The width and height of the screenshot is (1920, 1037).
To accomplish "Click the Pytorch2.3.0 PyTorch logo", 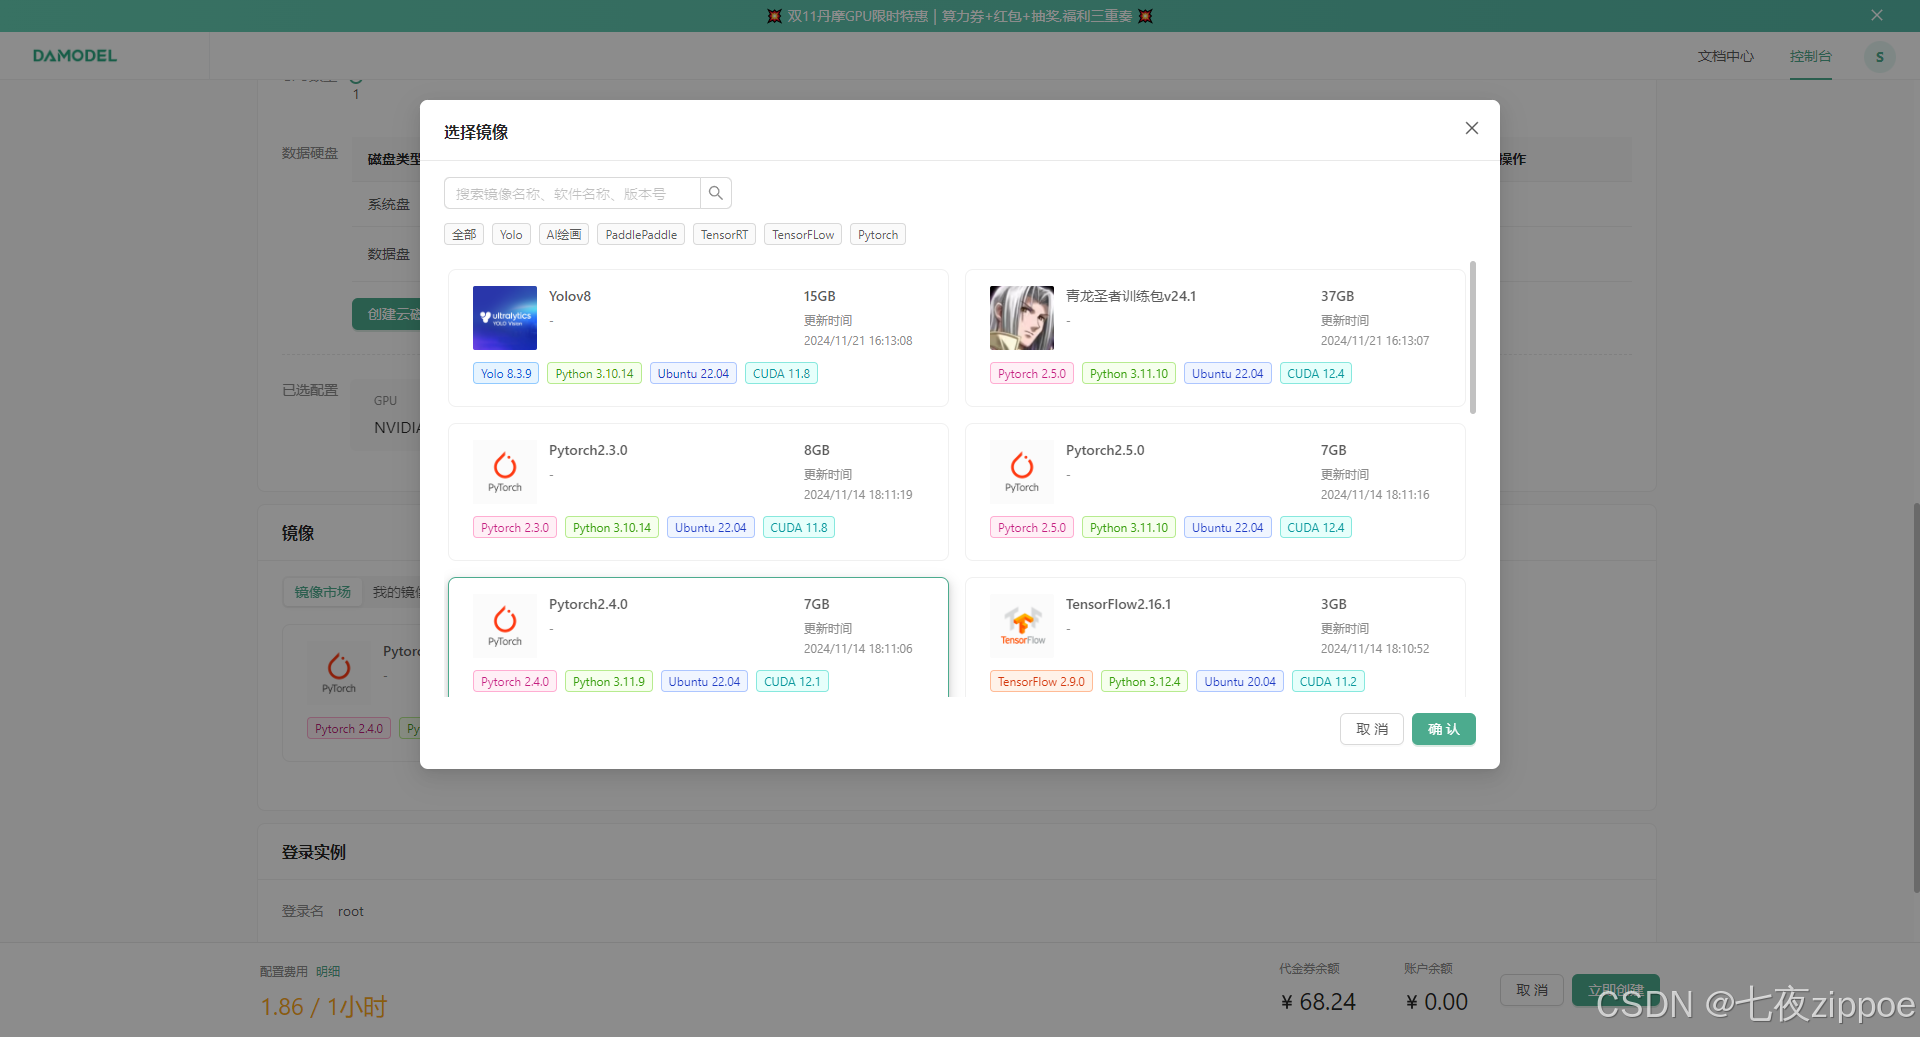I will (x=505, y=472).
